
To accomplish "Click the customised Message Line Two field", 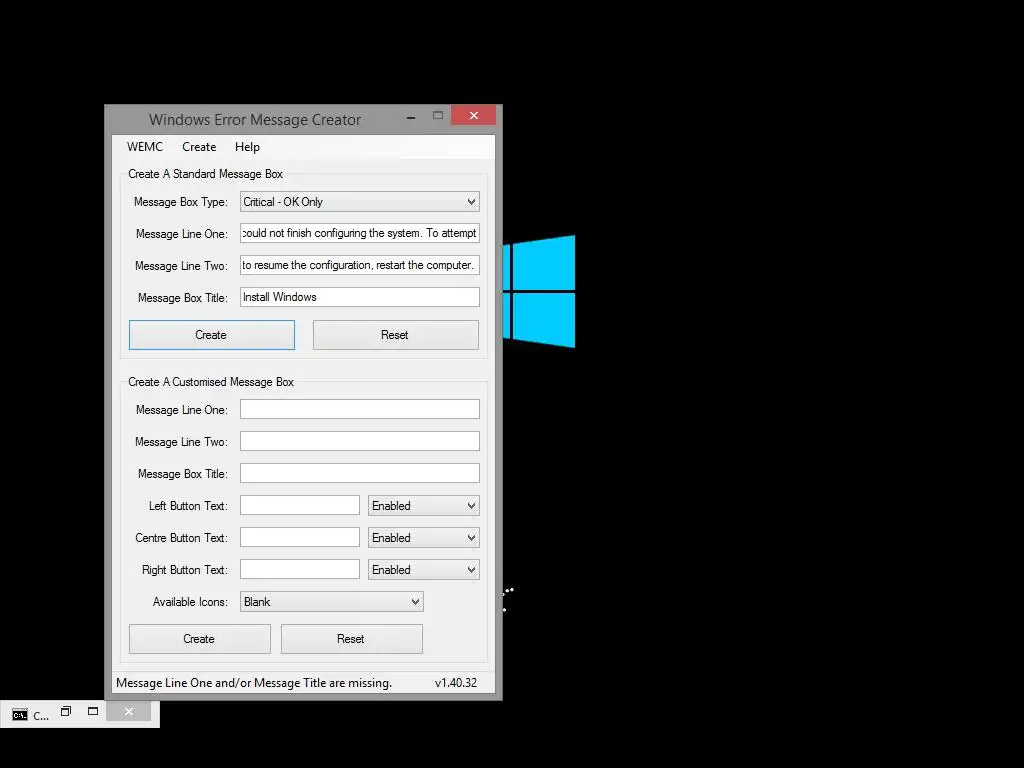I will click(x=359, y=441).
